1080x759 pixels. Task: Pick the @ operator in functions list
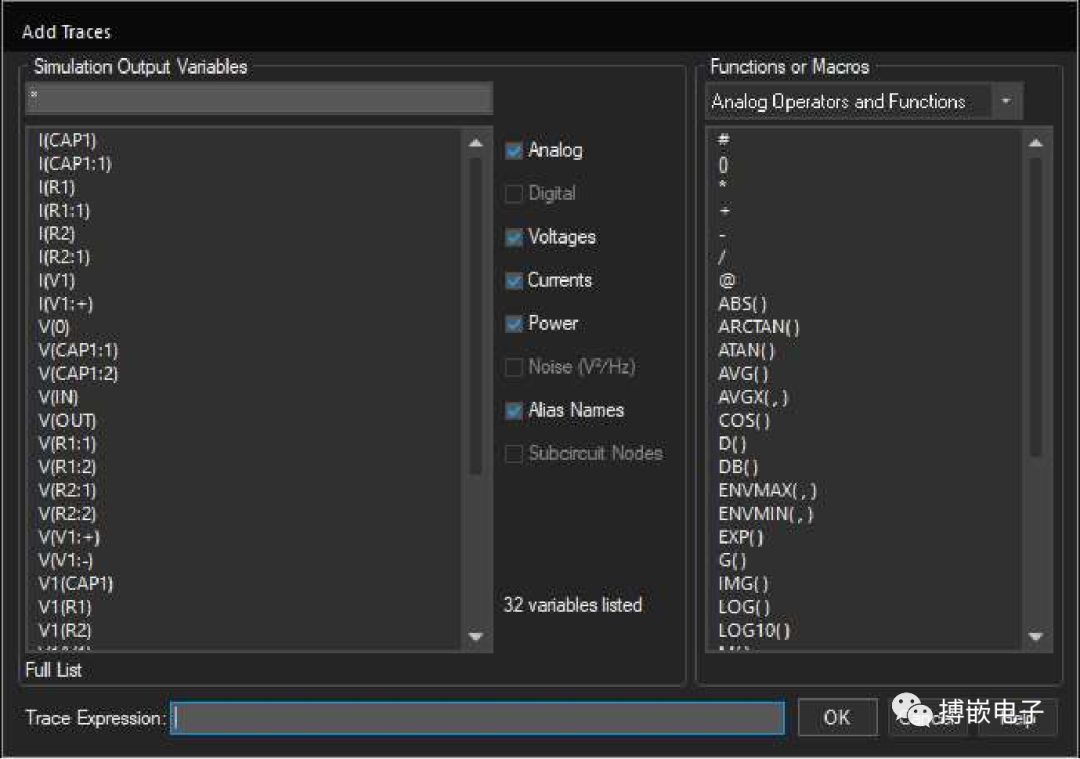(727, 281)
